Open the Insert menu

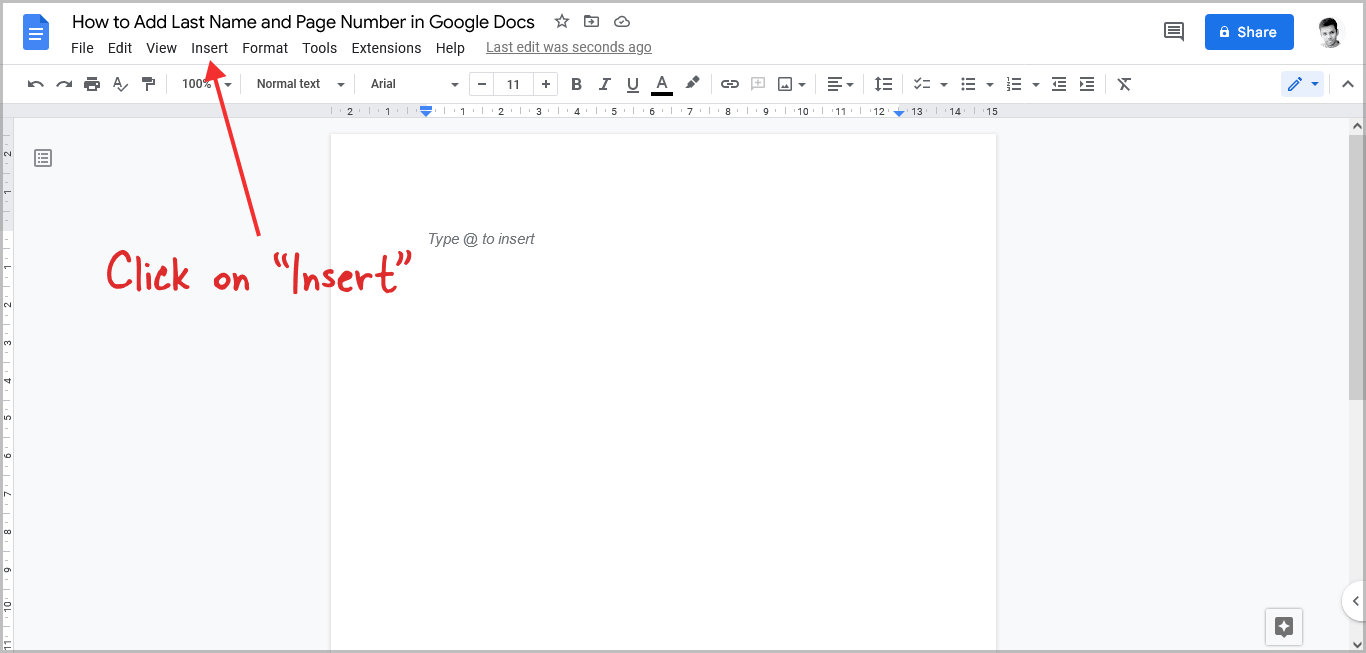[x=209, y=47]
